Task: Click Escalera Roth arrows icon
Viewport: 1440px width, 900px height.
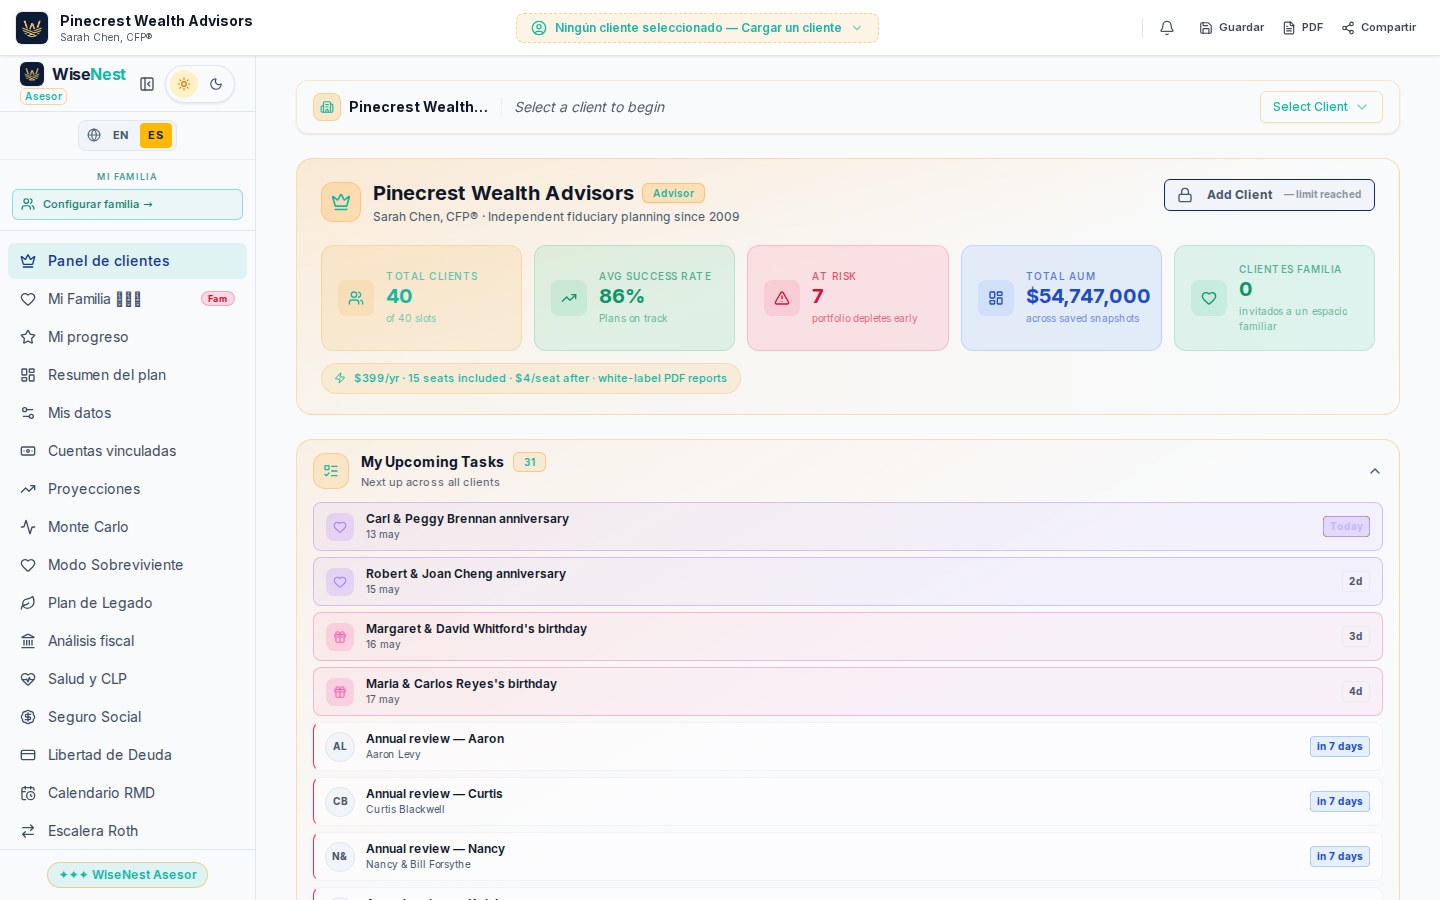Action: pyautogui.click(x=28, y=831)
